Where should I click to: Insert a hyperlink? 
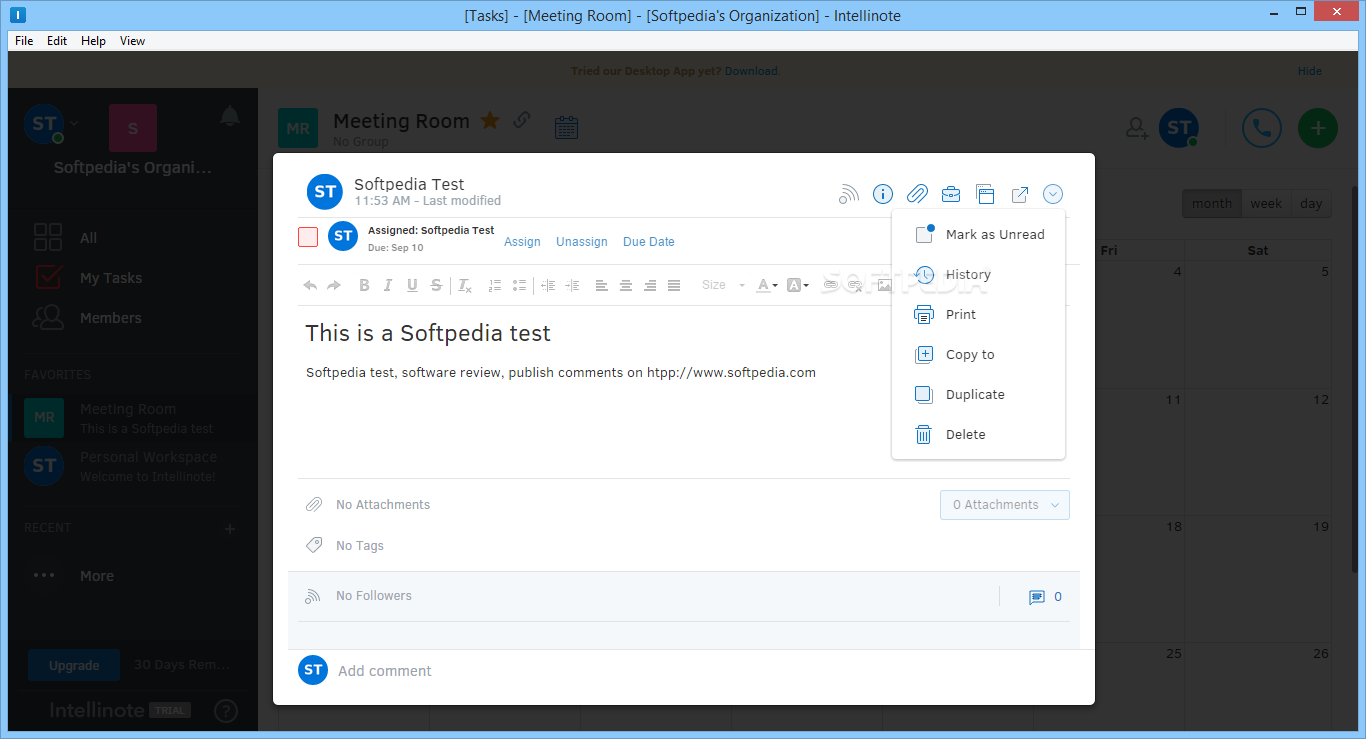(830, 285)
